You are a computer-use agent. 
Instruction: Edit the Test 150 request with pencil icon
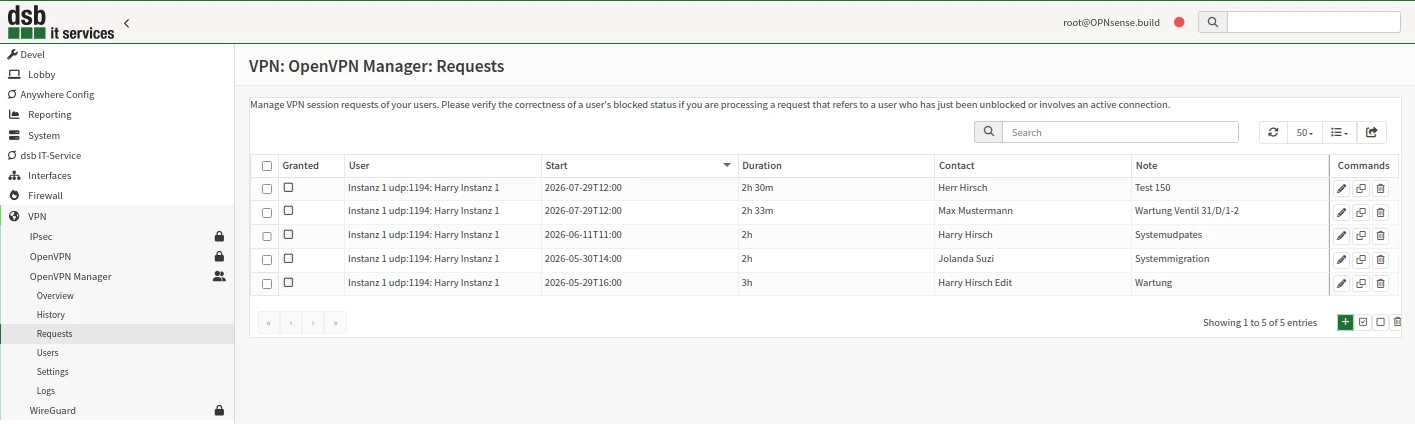pos(1341,189)
